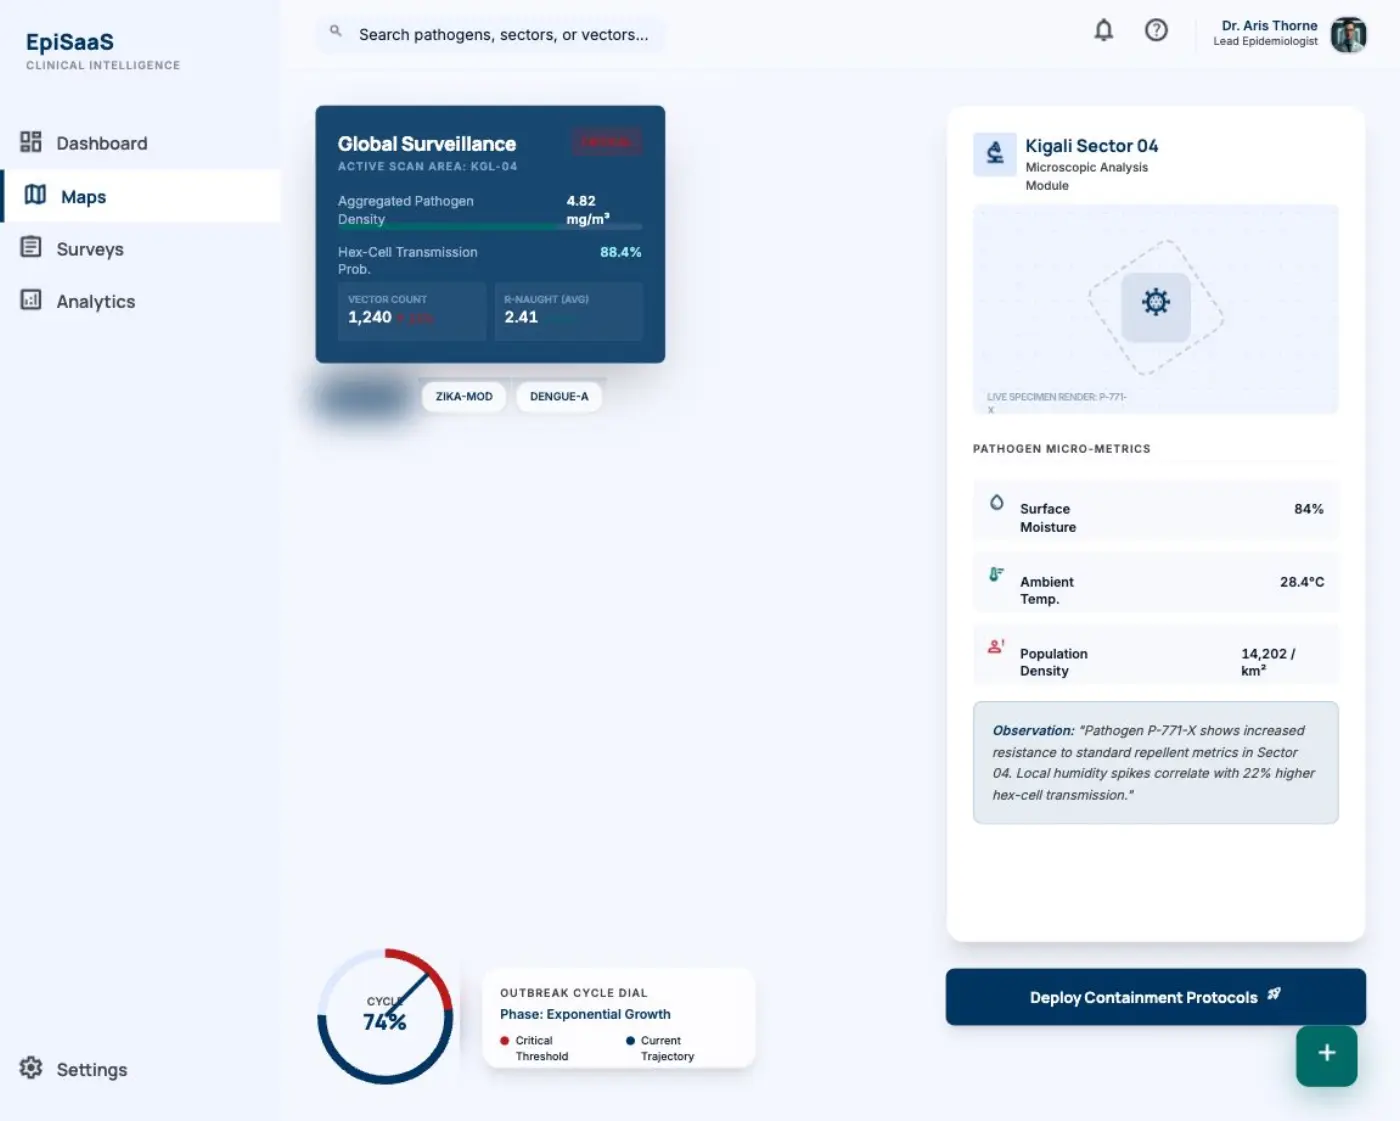Click the red status badge on Global Surveillance

tap(607, 142)
